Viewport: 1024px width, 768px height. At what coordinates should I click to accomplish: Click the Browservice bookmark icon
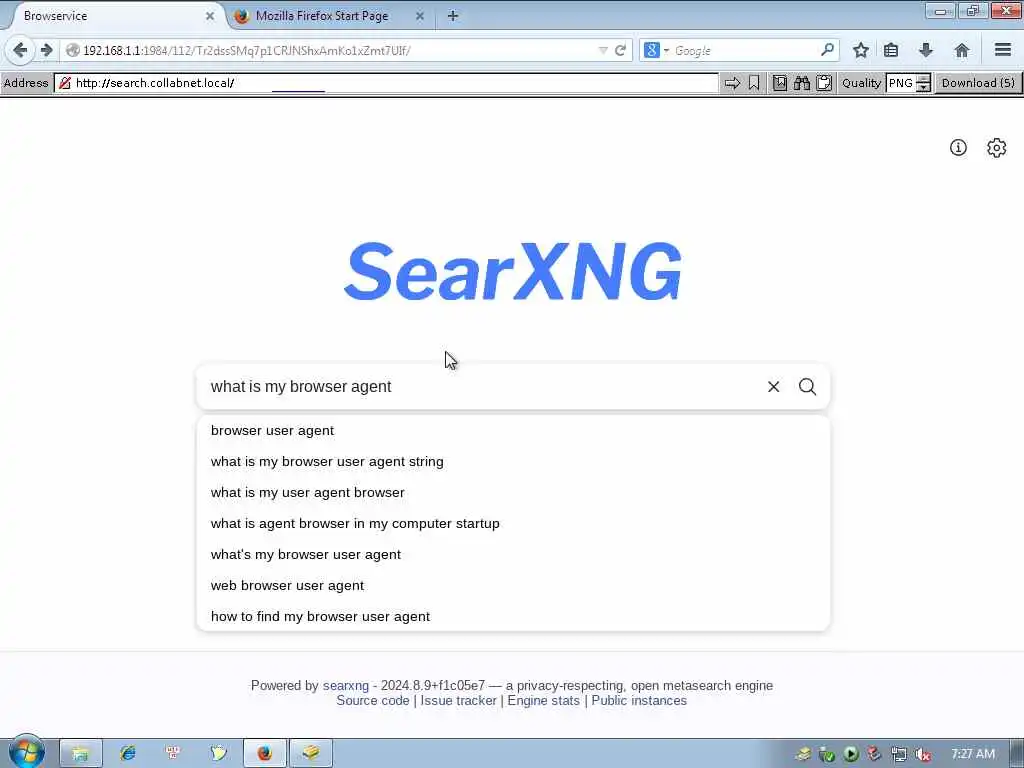pos(754,83)
